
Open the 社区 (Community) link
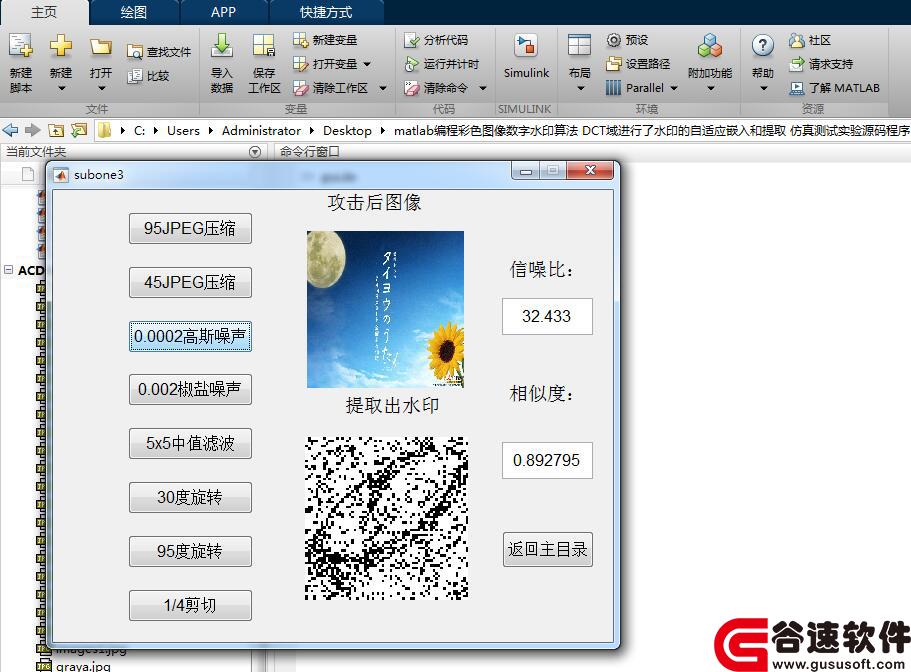[810, 39]
